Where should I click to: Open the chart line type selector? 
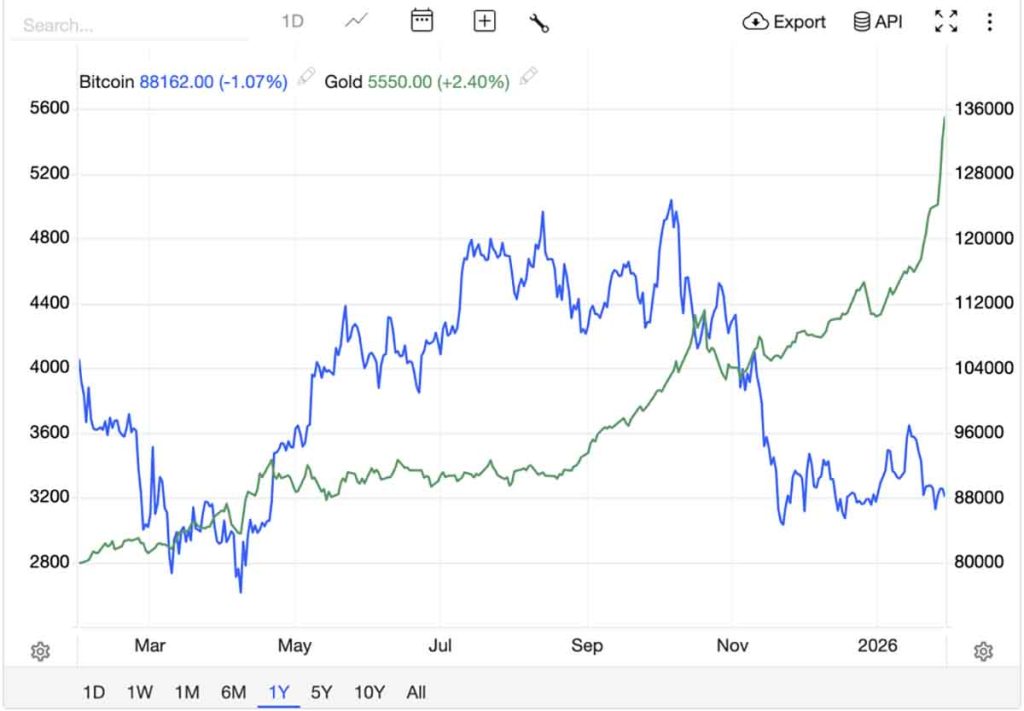click(355, 21)
